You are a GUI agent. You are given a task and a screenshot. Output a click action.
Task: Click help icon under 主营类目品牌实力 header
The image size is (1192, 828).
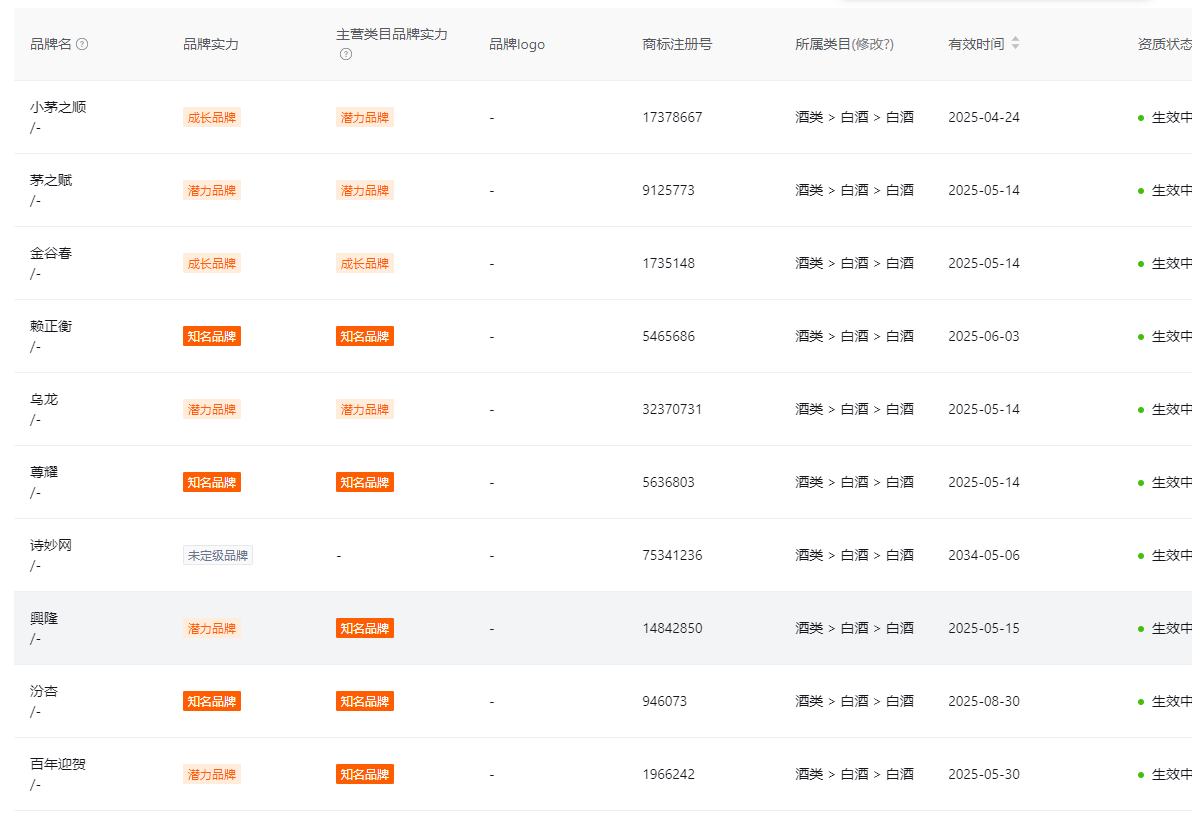tap(345, 54)
